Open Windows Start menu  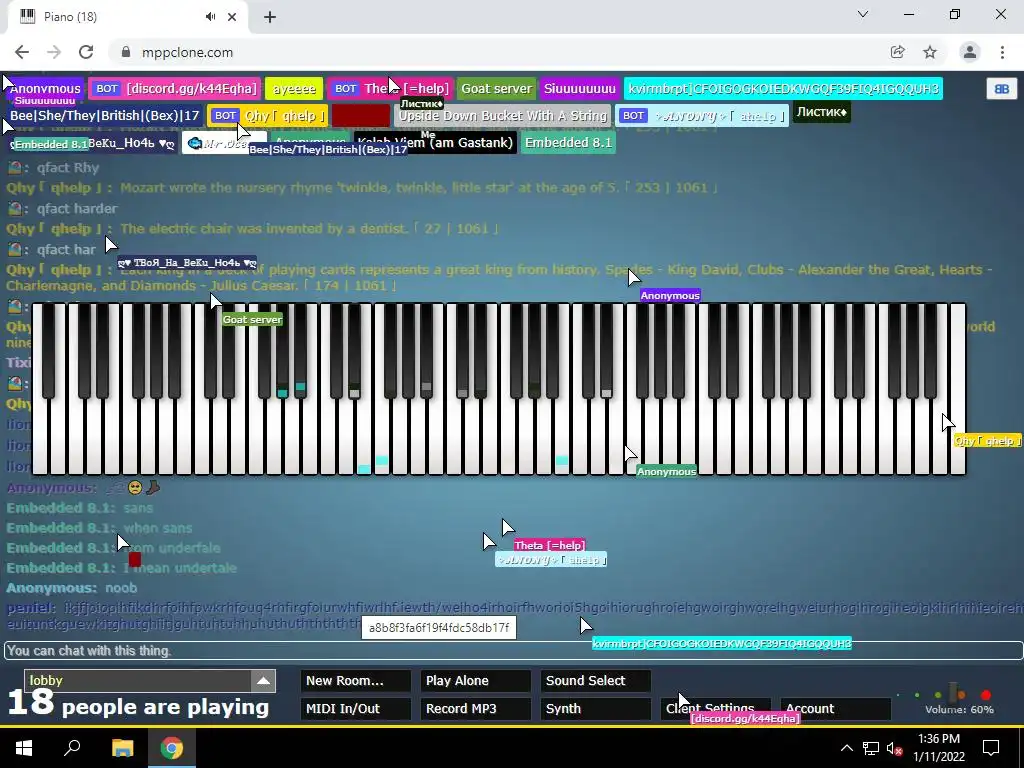pos(24,748)
